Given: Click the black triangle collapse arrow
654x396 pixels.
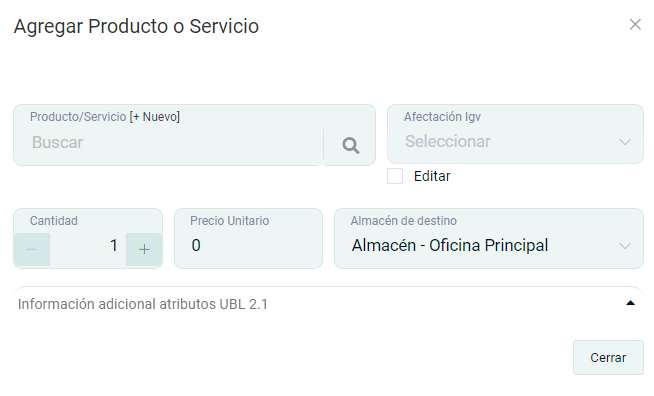Looking at the screenshot, I should [630, 303].
